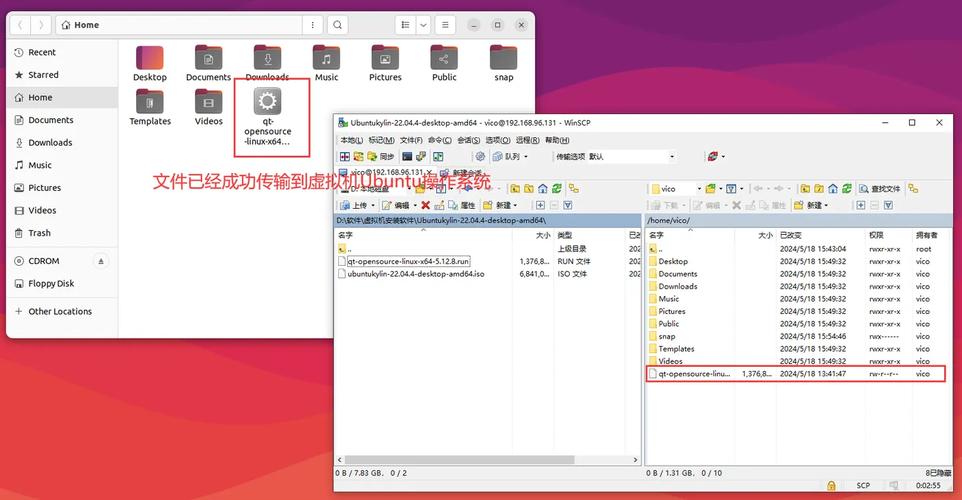Click the red-green session reconnect icon
Viewport: 962px width, 500px height.
pos(713,156)
